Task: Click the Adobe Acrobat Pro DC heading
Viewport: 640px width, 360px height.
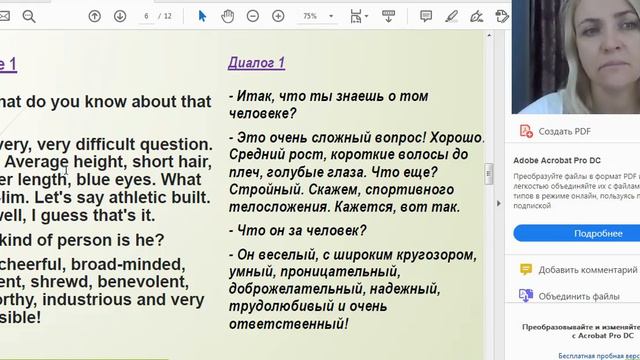Action: coord(557,160)
